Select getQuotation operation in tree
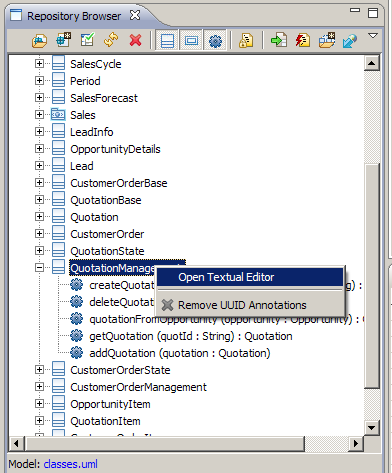The height and width of the screenshot is (473, 392). pyautogui.click(x=191, y=336)
